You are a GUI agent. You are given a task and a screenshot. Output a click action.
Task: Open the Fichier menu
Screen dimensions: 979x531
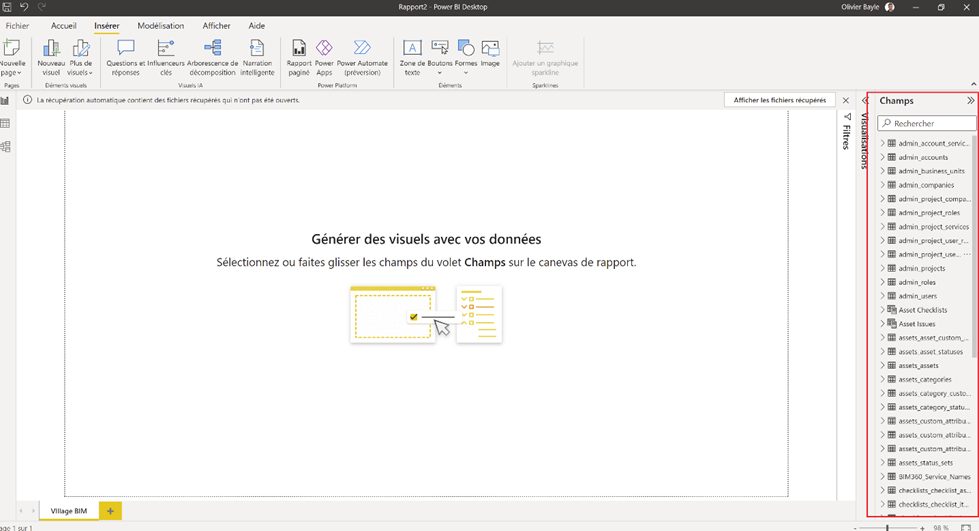(17, 26)
